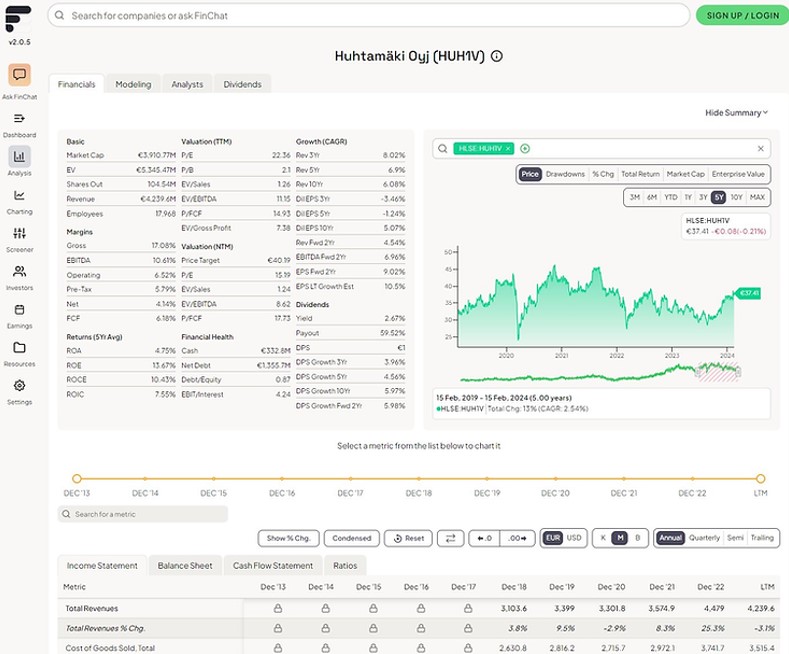This screenshot has height=654, width=789.
Task: Open Screener sidebar icon
Action: (19, 233)
